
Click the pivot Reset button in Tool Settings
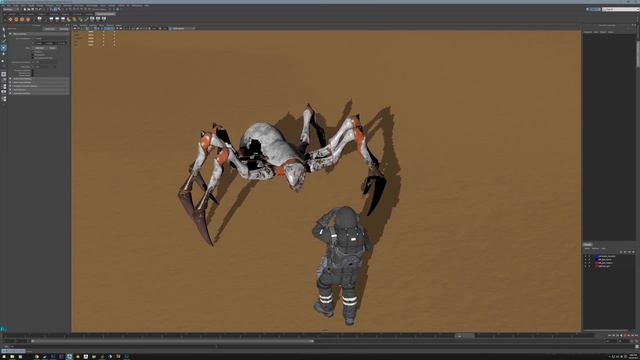(52, 48)
